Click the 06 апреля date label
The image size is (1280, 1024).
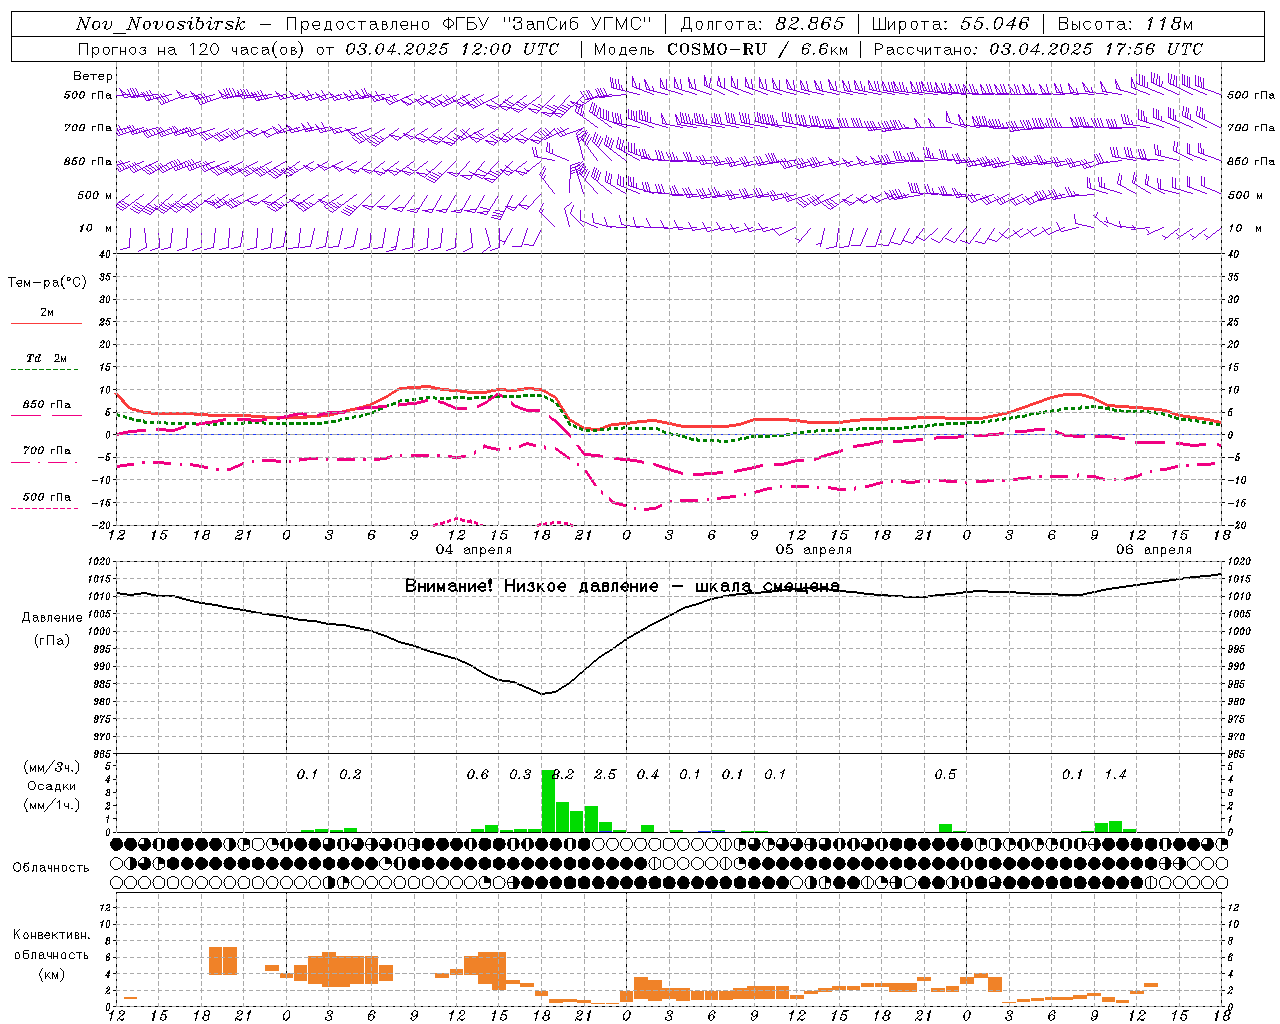tap(1153, 550)
